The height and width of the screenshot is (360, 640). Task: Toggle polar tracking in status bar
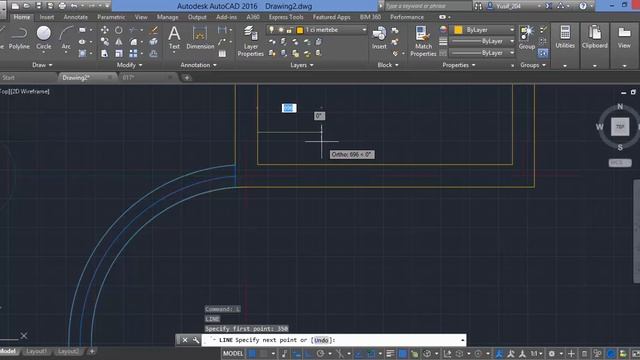pos(321,353)
